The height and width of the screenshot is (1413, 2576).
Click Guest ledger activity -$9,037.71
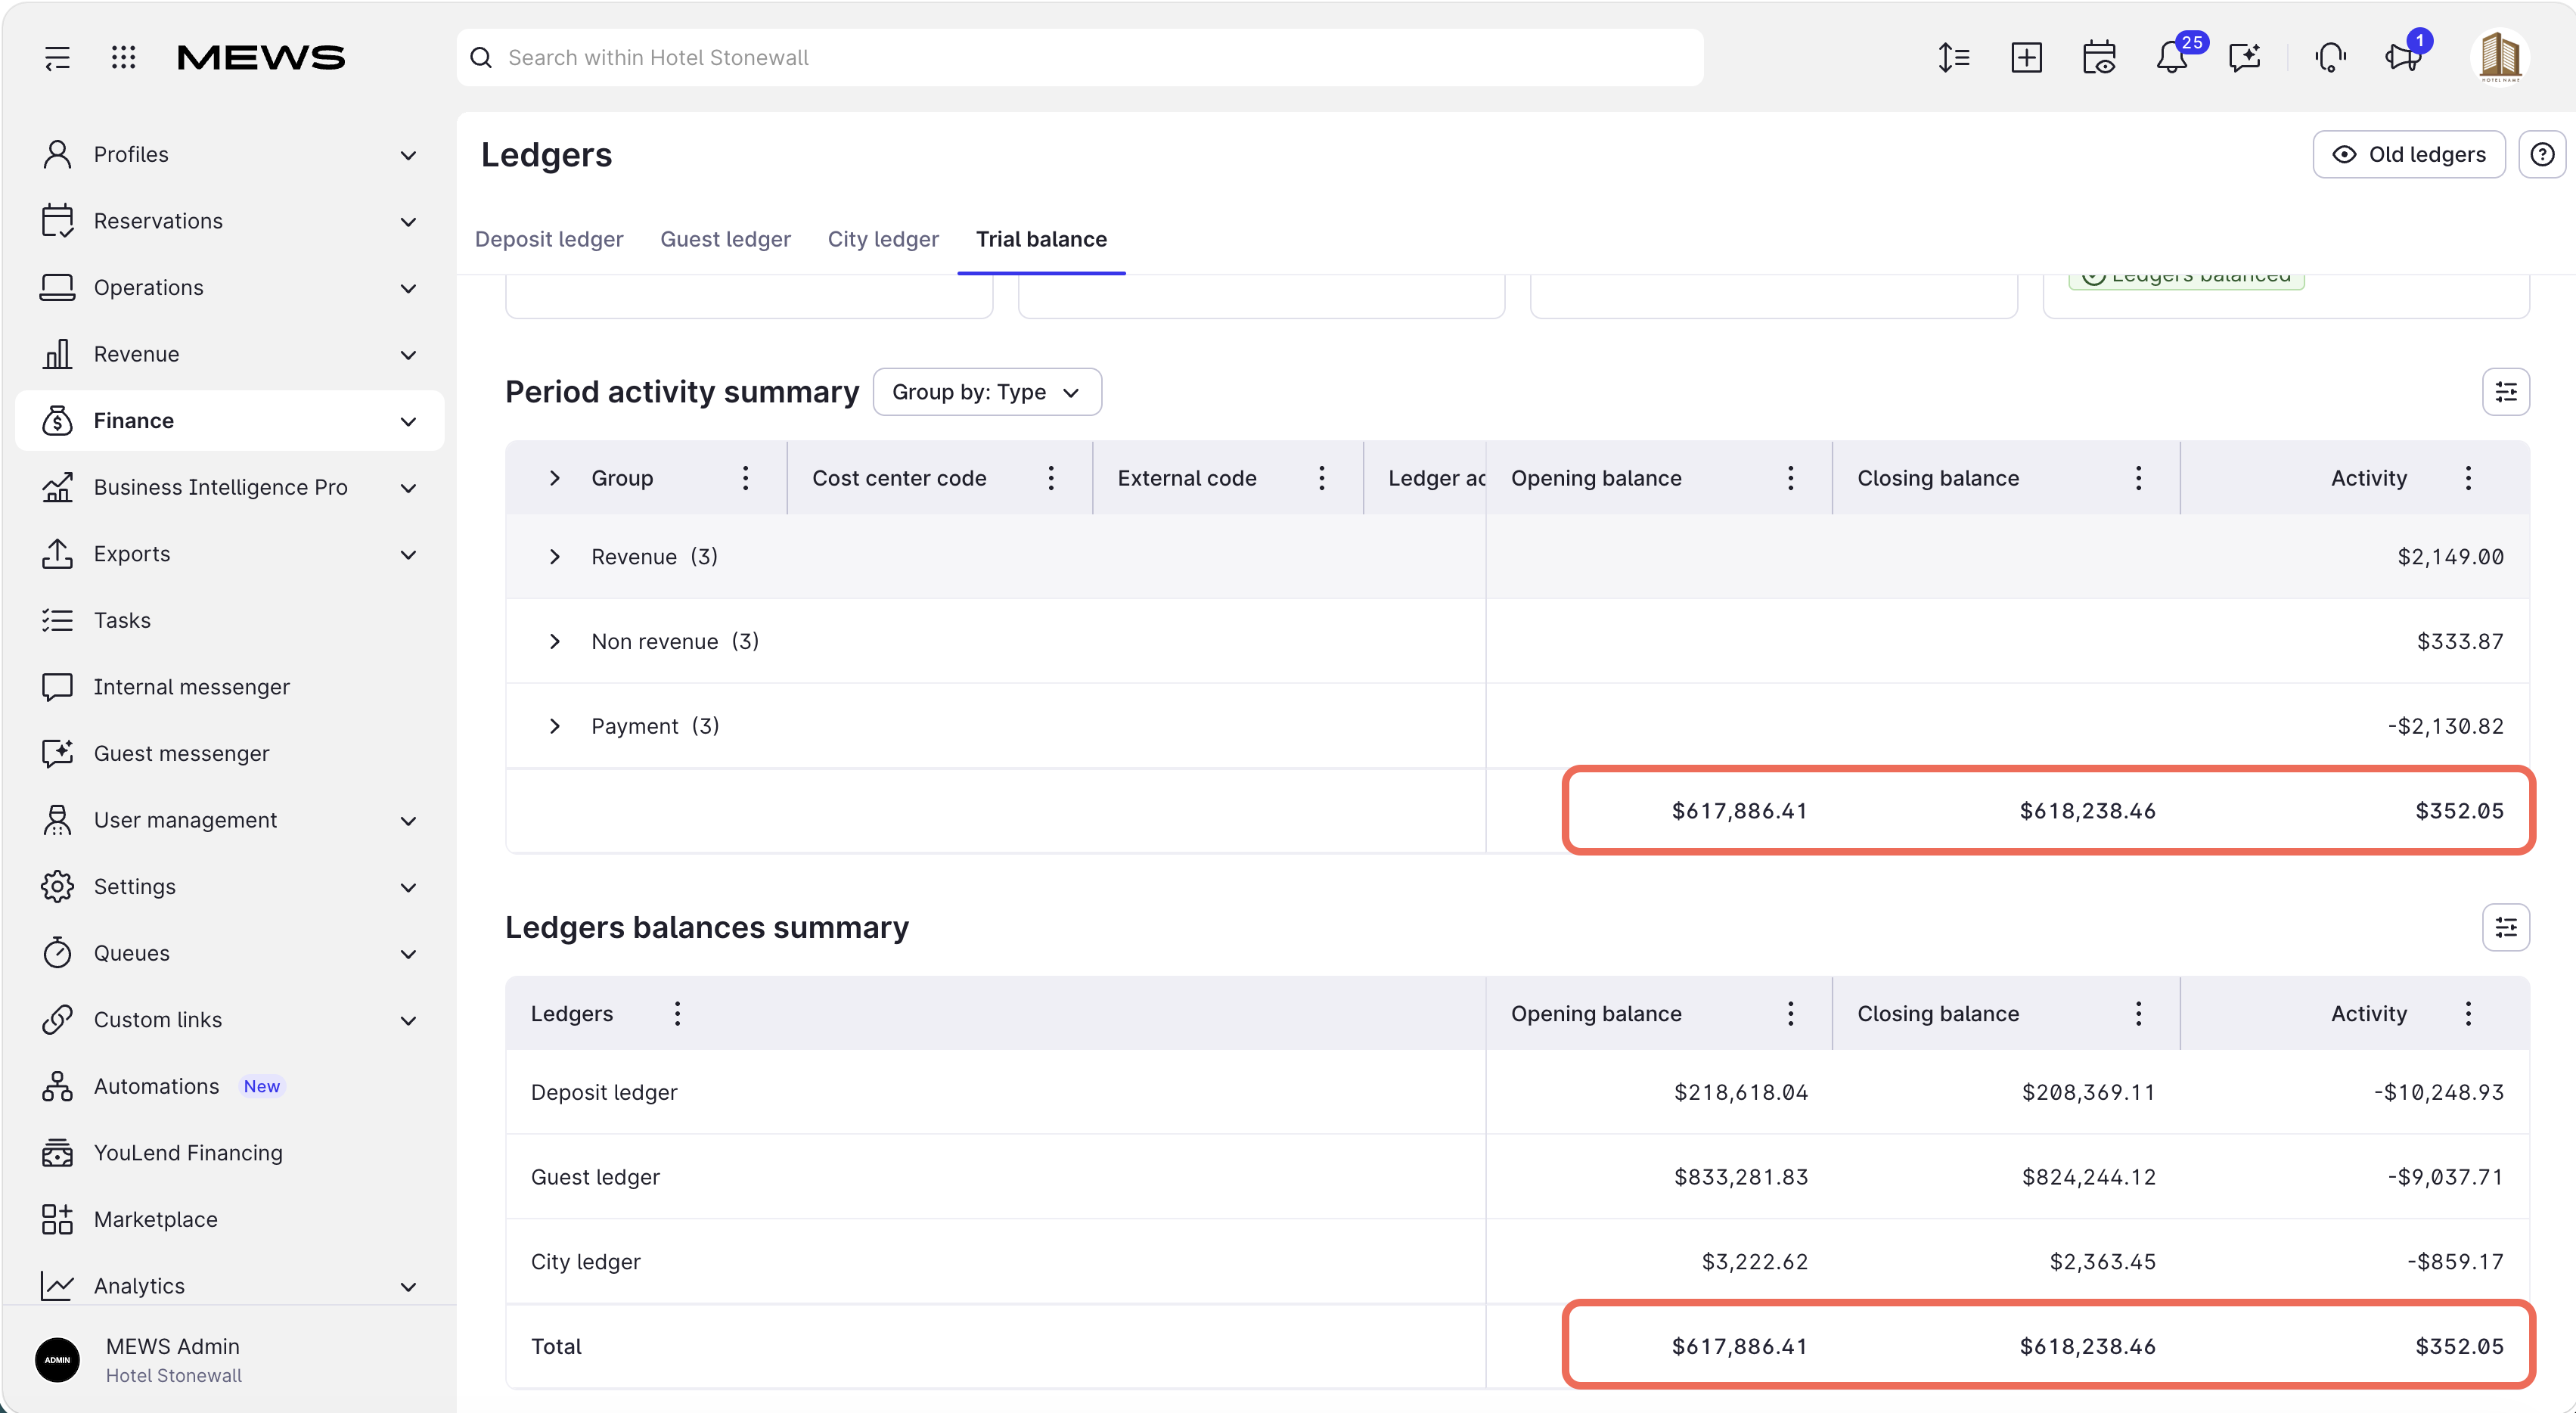(2446, 1177)
